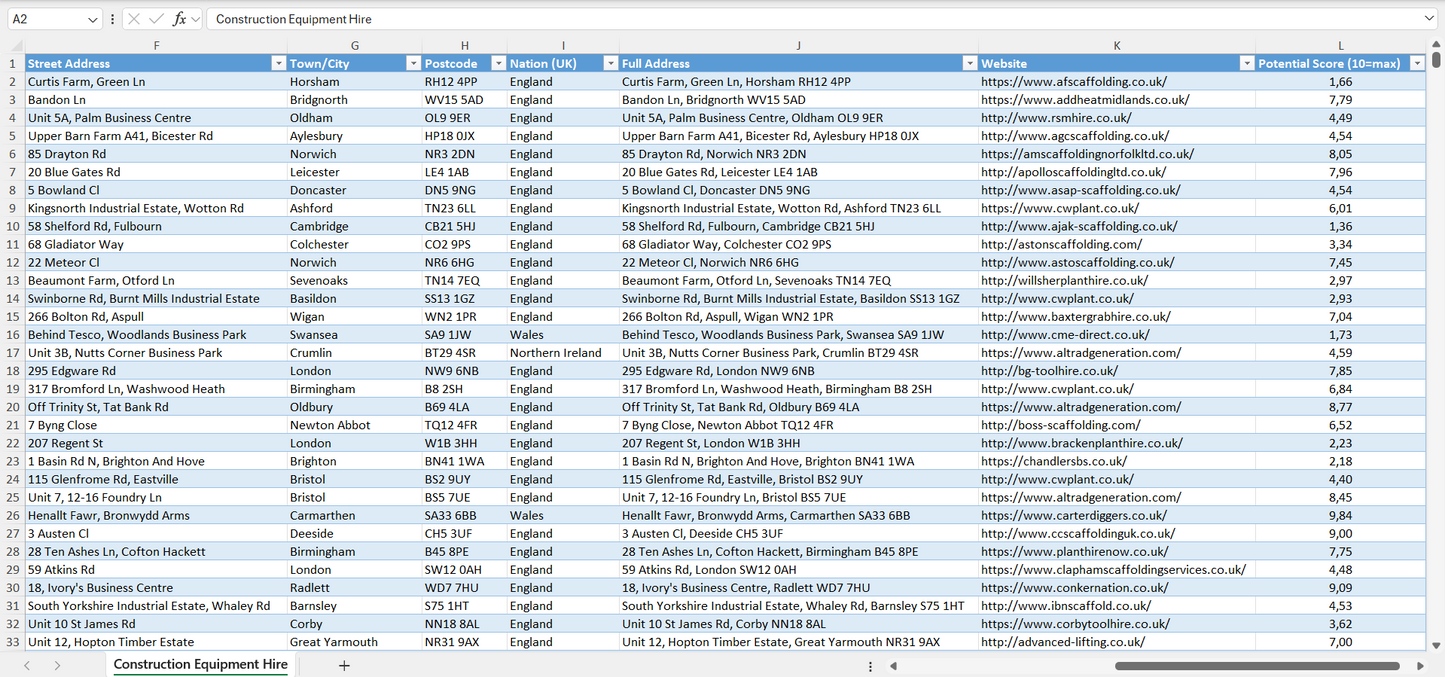1445x677 pixels.
Task: Add a new worksheet with the plus icon
Action: [344, 664]
